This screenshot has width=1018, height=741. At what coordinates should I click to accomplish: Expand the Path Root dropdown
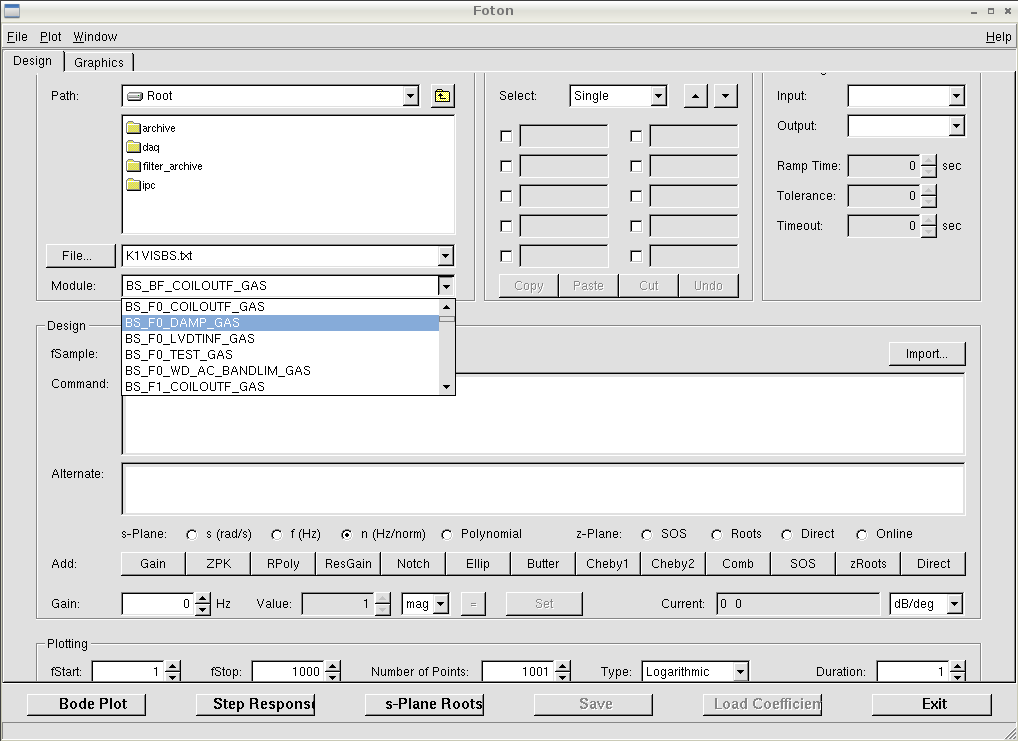(410, 96)
